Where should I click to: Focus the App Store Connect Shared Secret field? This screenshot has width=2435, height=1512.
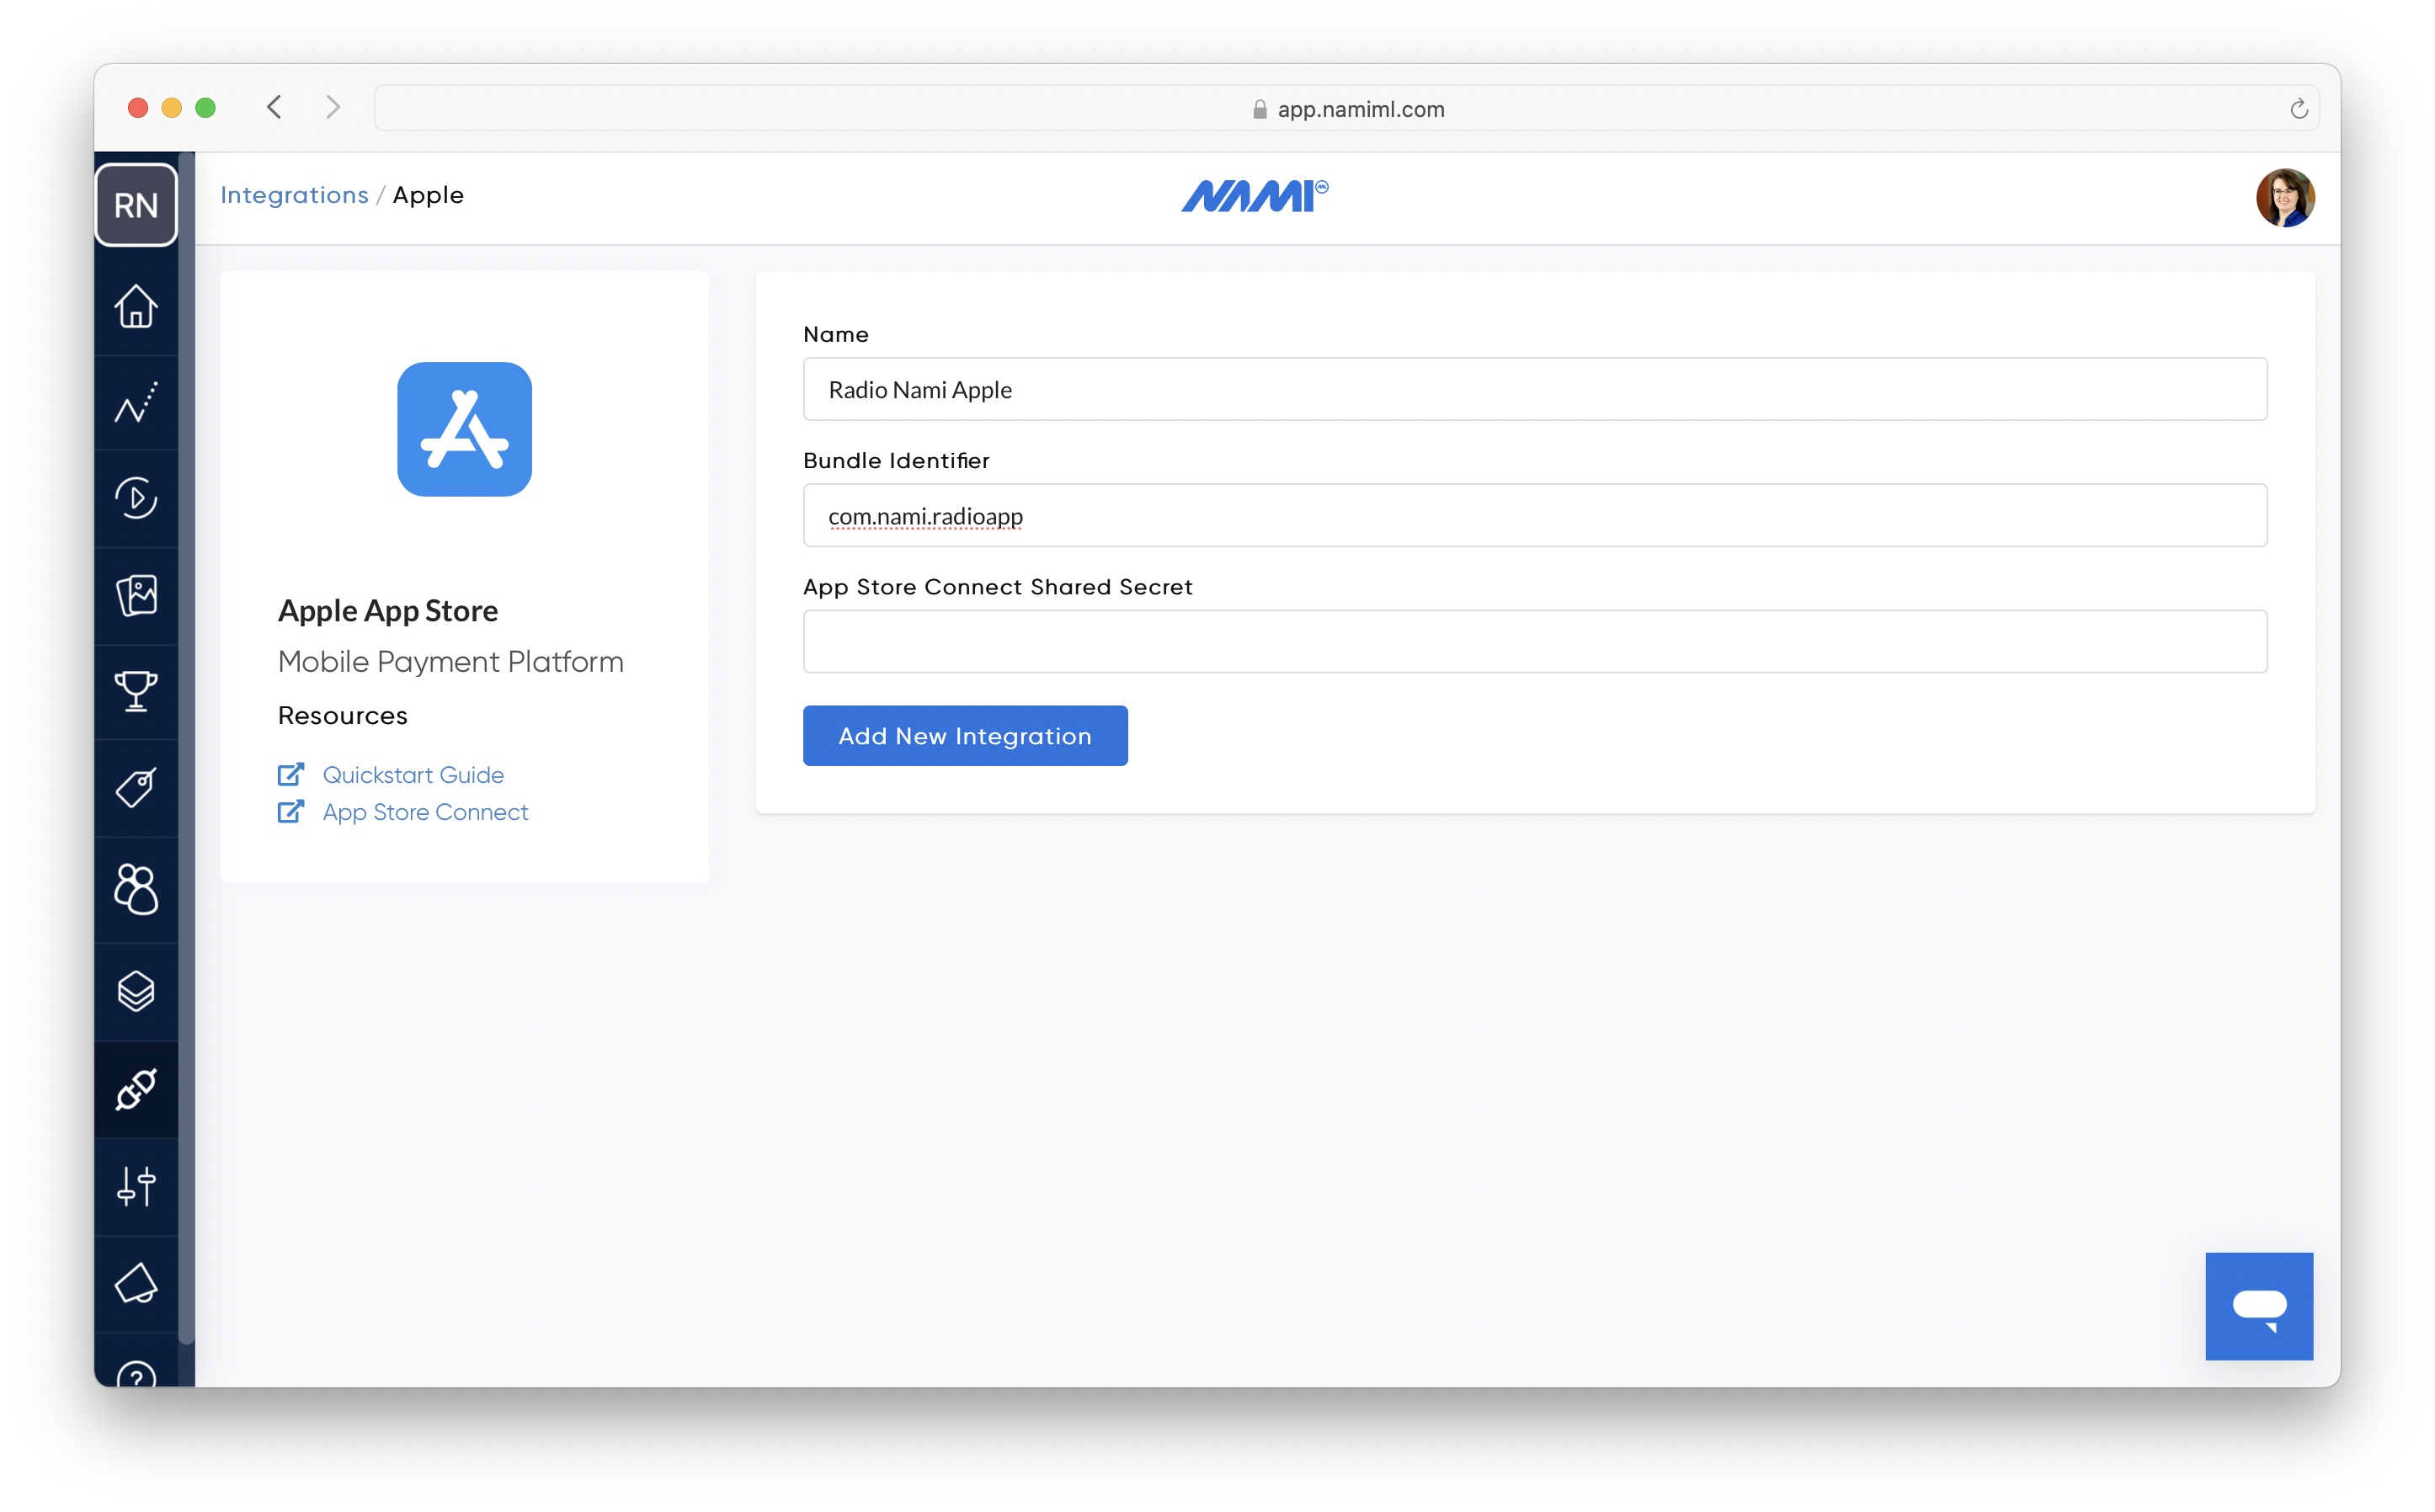point(1534,642)
